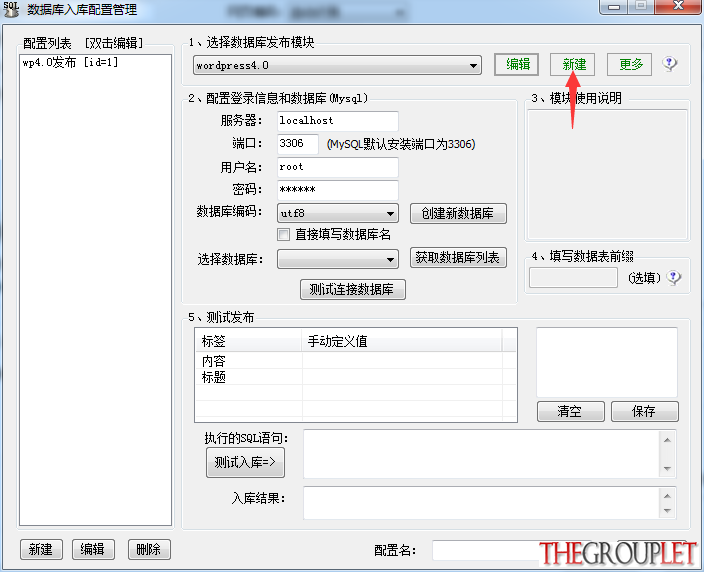Click the 执行的SQL语句 text area
Viewport: 704px width, 572px height.
481,454
